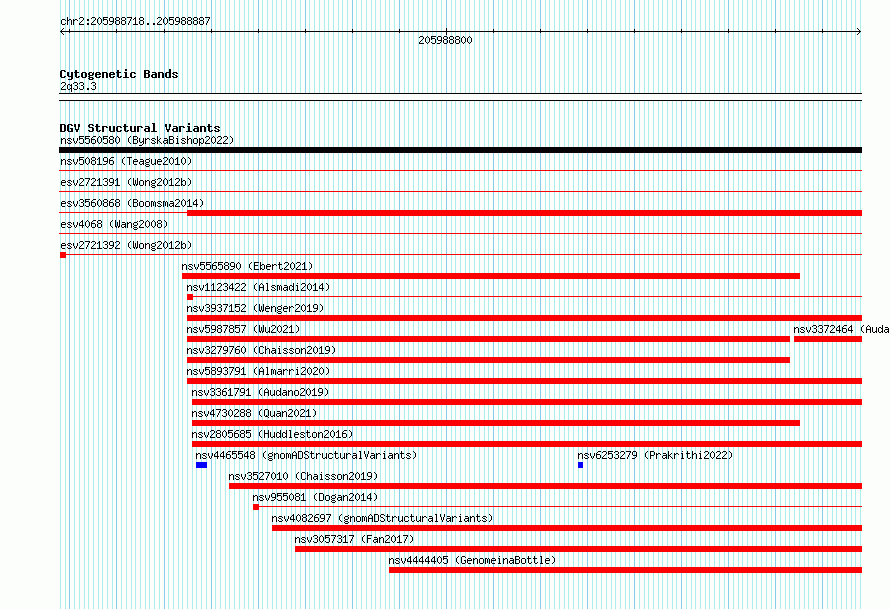Click the nsv5893791 (Almarri2020) label
The width and height of the screenshot is (890, 609).
(258, 371)
